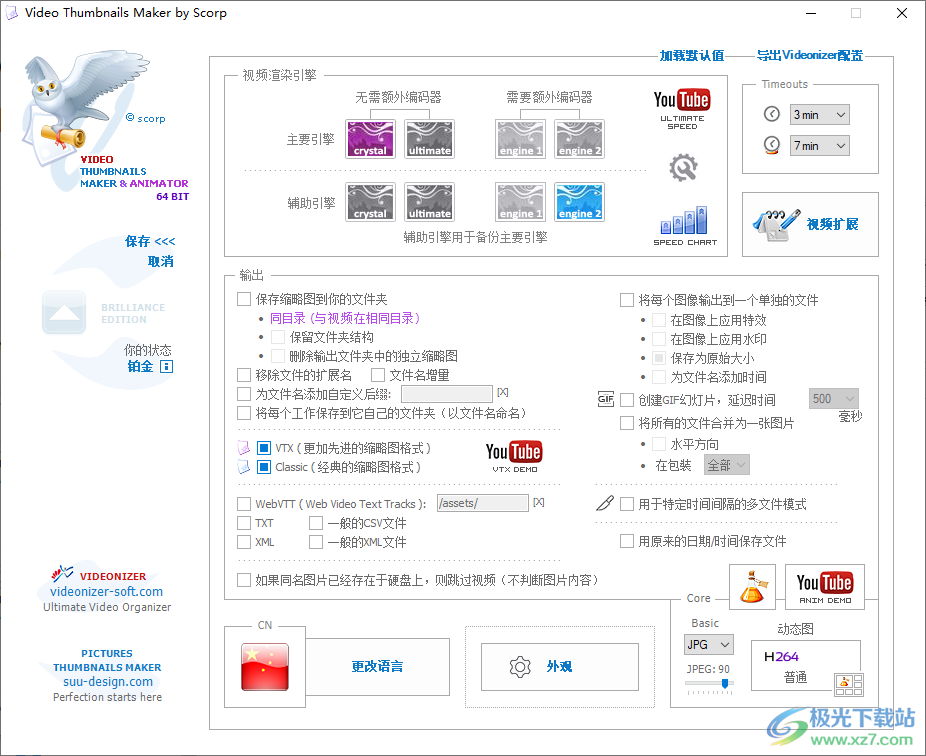Click the status info icon next to 铂金
Screen dimensions: 926x756
[x=167, y=367]
